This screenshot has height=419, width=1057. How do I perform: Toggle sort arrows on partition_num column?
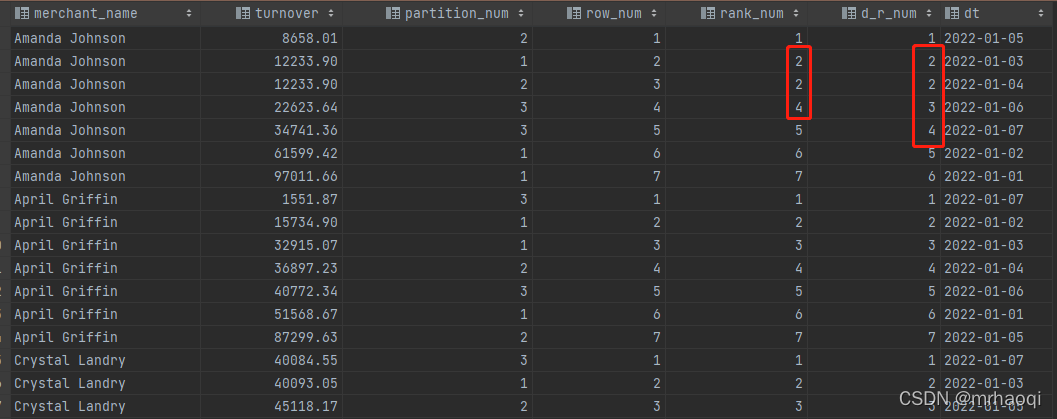(x=521, y=13)
